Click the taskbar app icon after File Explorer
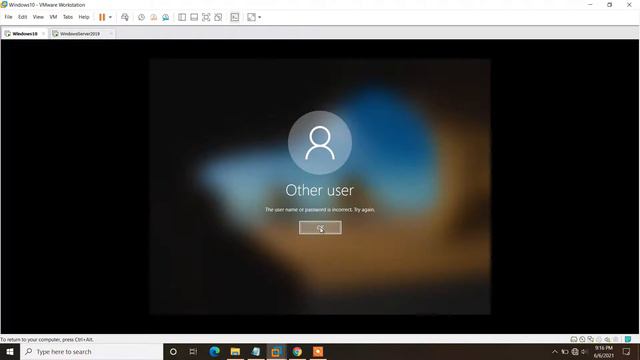 point(256,351)
